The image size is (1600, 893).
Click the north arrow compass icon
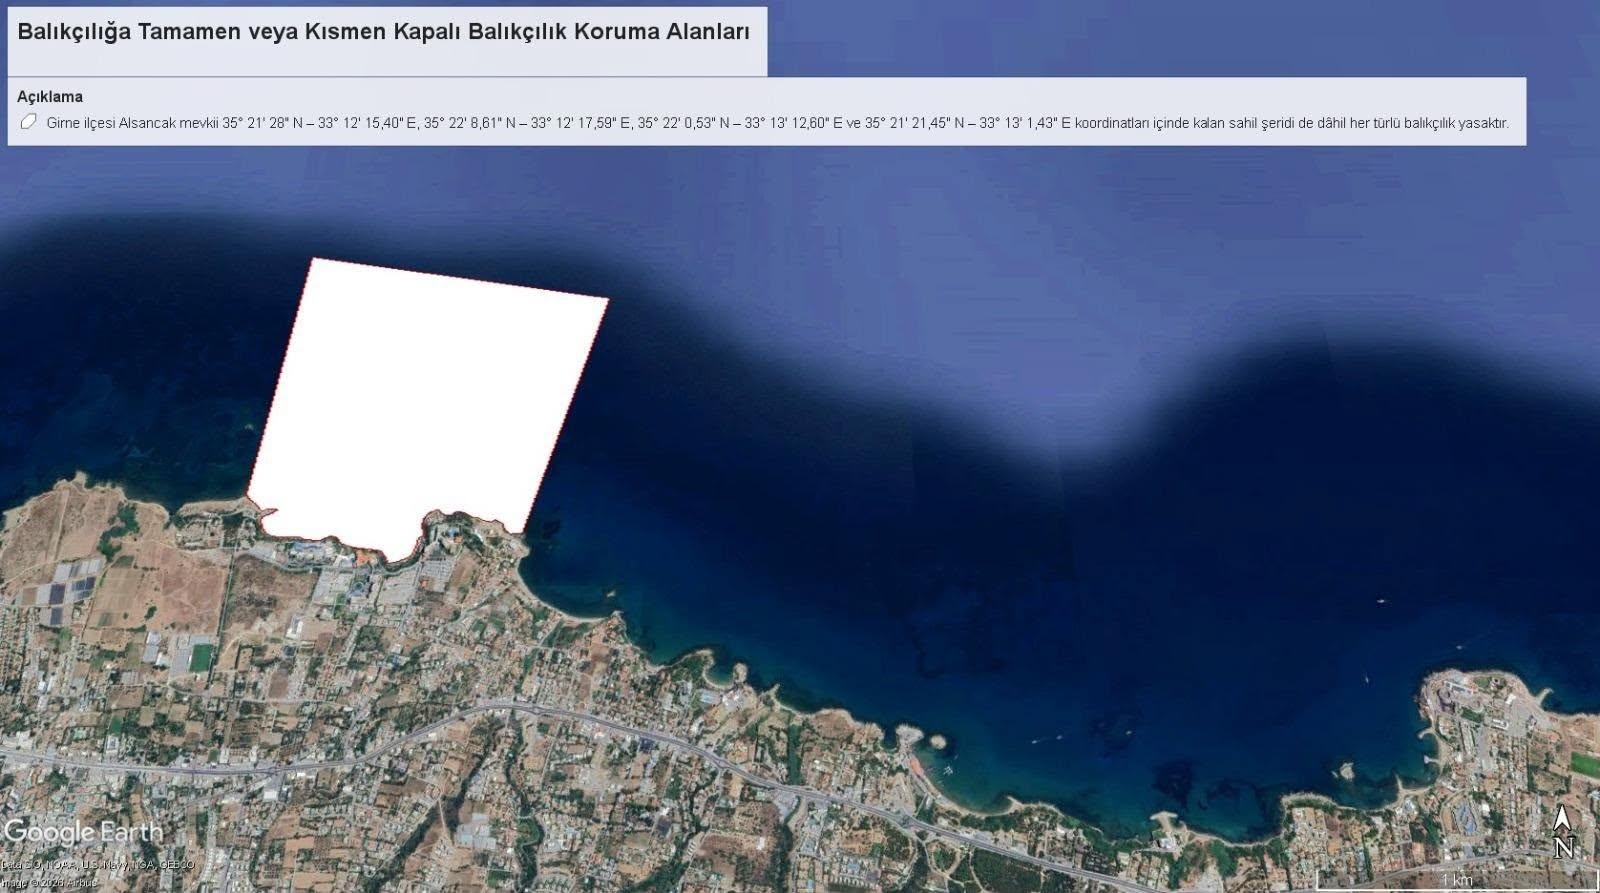pos(1563,832)
